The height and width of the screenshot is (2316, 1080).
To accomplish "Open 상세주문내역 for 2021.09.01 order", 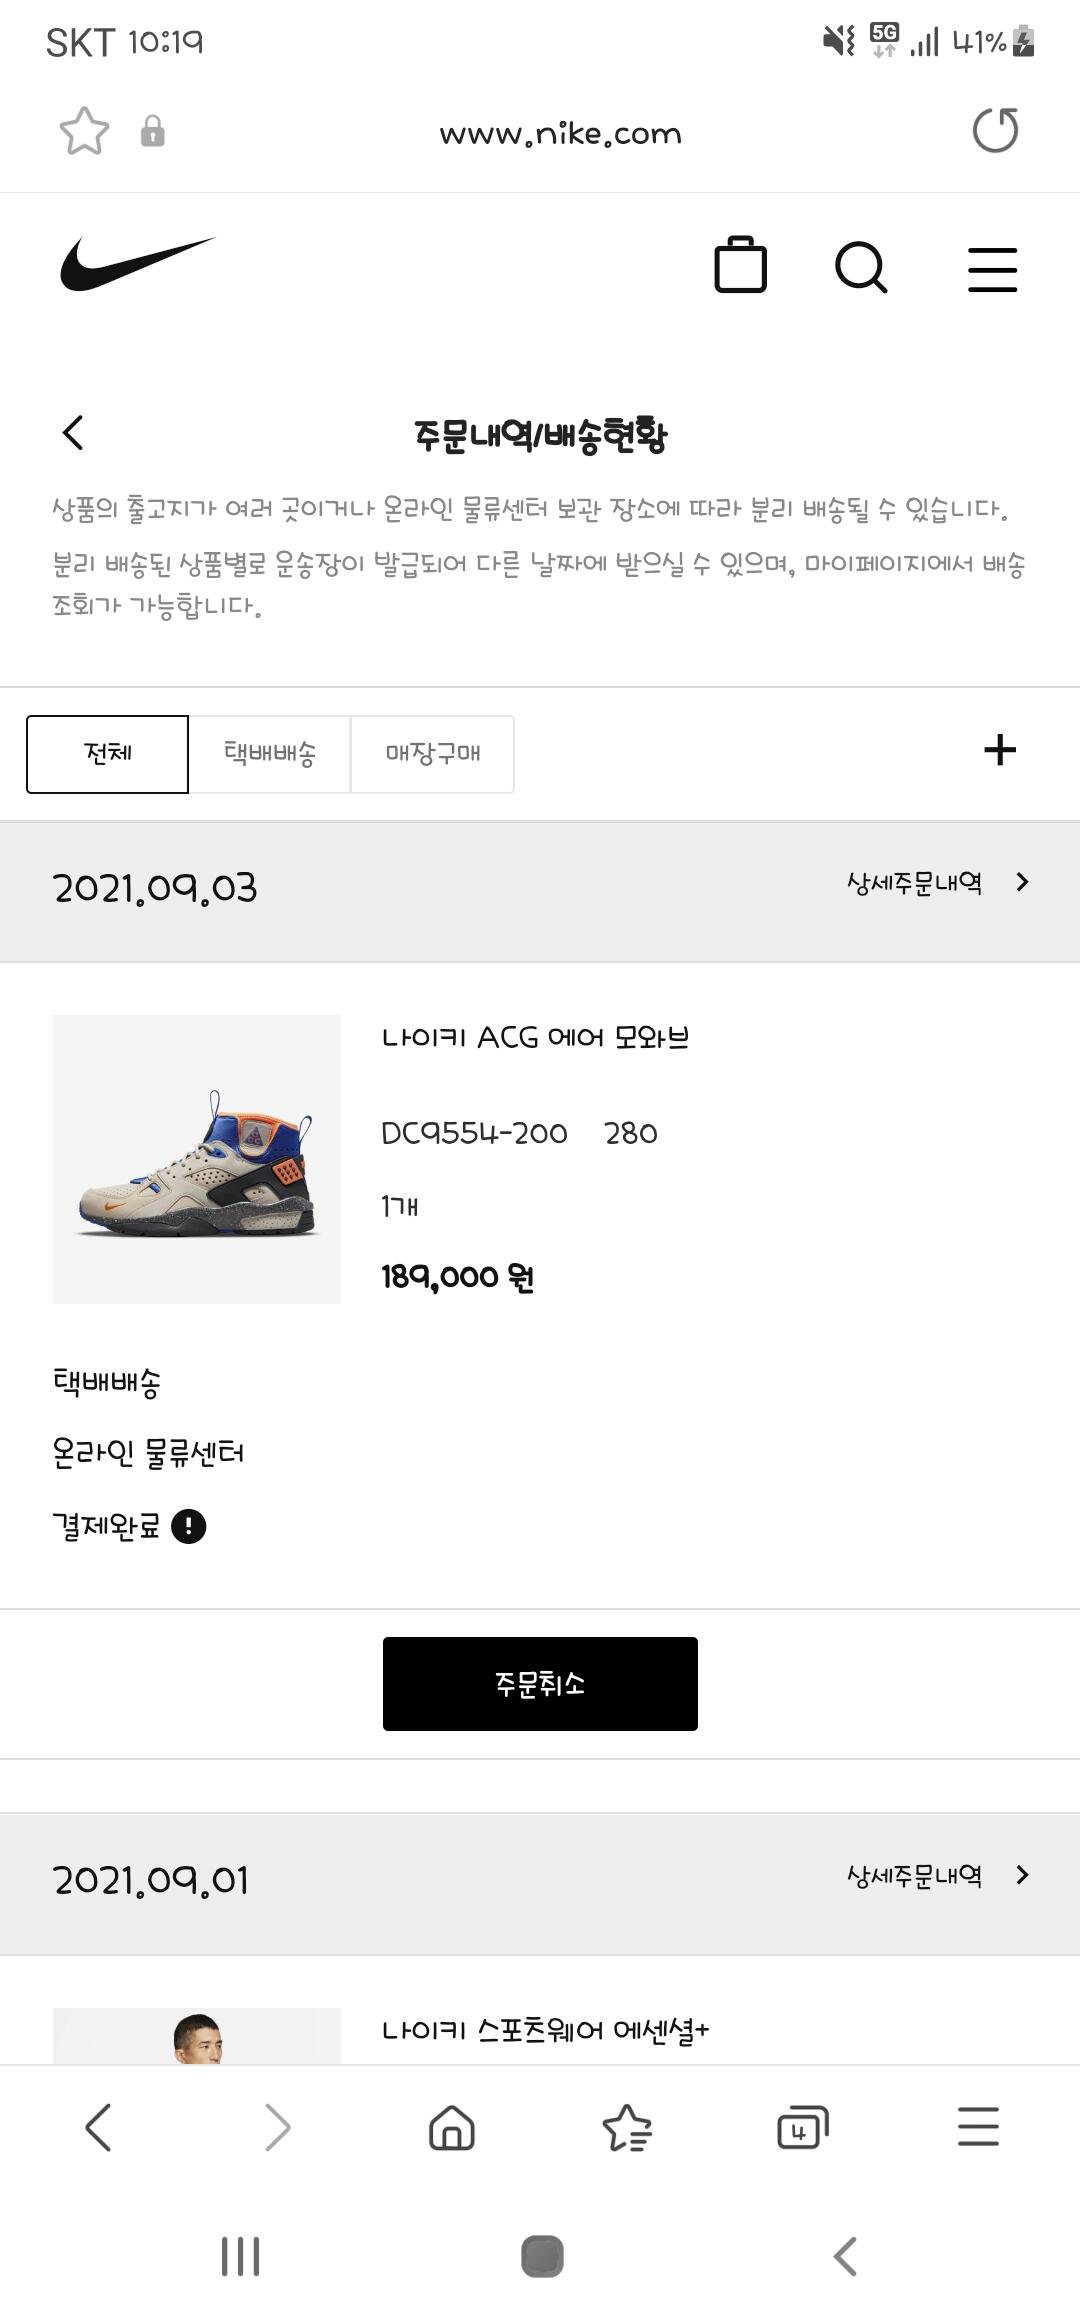I will [937, 1876].
